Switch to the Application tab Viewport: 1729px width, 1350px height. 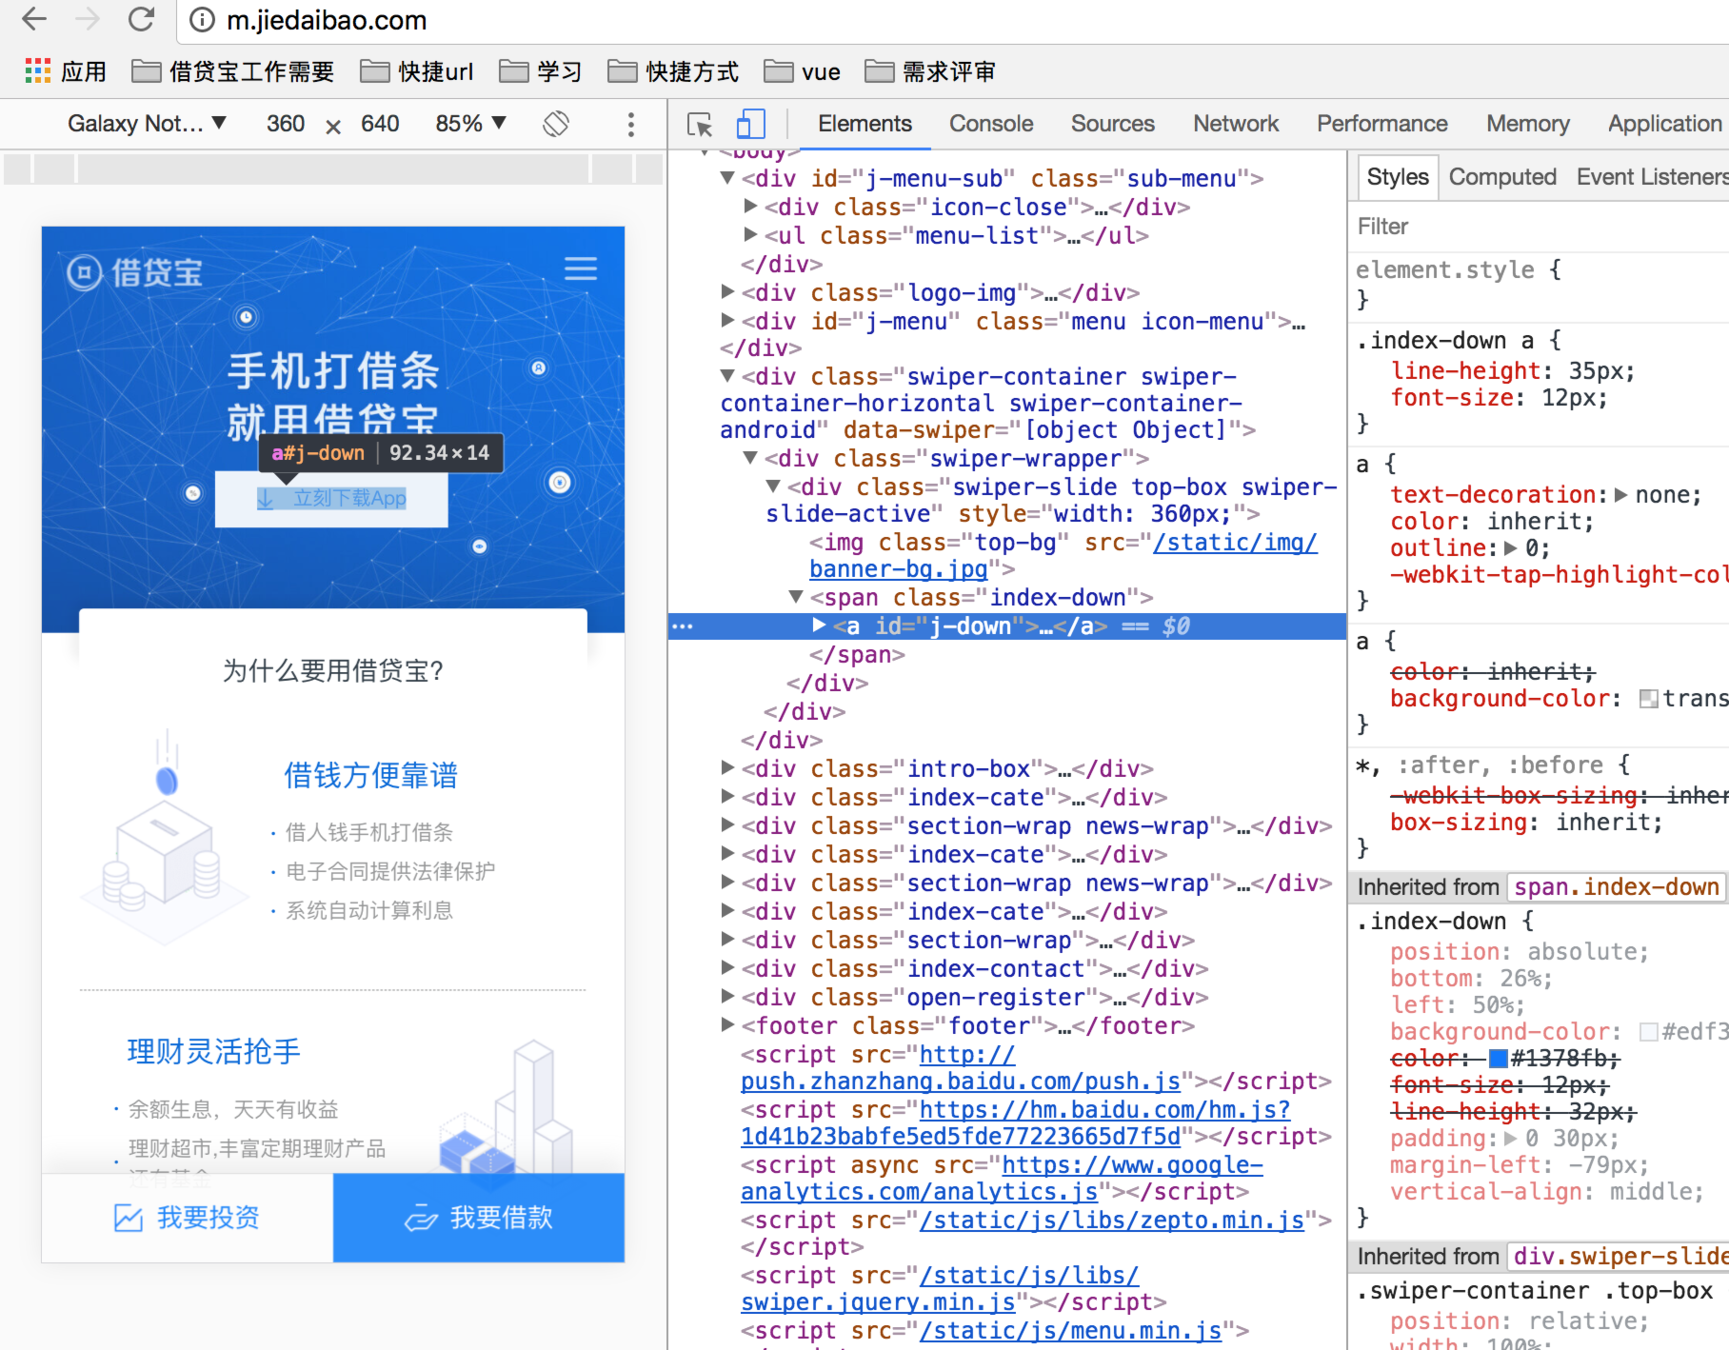pyautogui.click(x=1665, y=123)
